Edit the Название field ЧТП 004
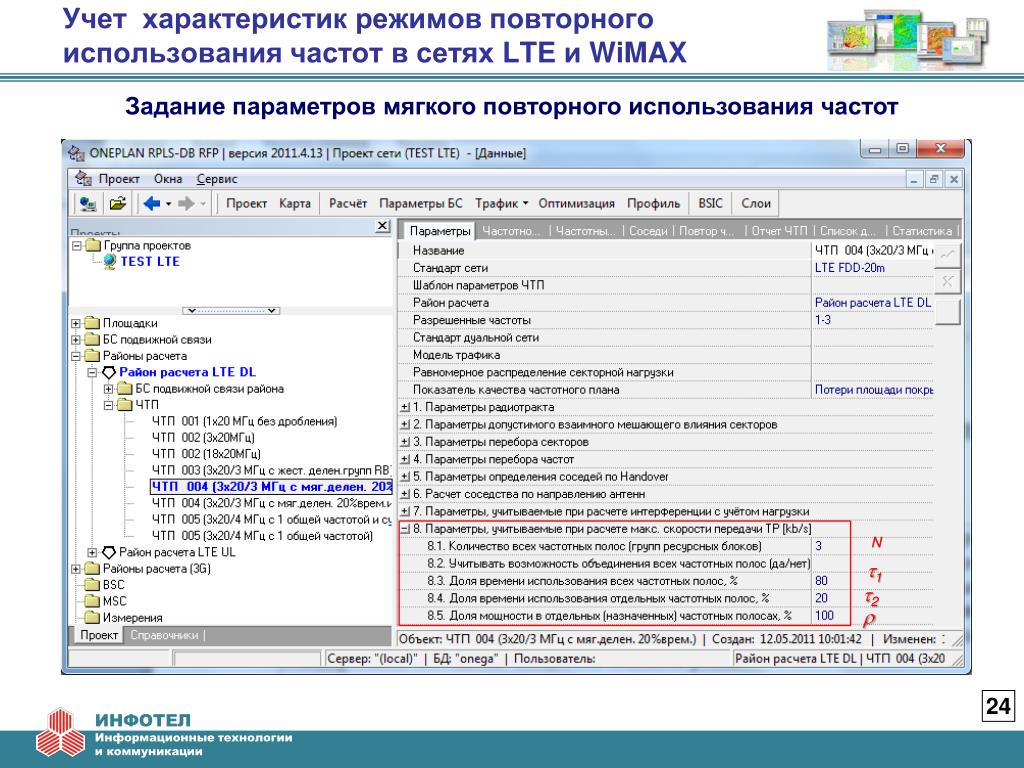Viewport: 1024px width, 768px height. pyautogui.click(x=873, y=251)
